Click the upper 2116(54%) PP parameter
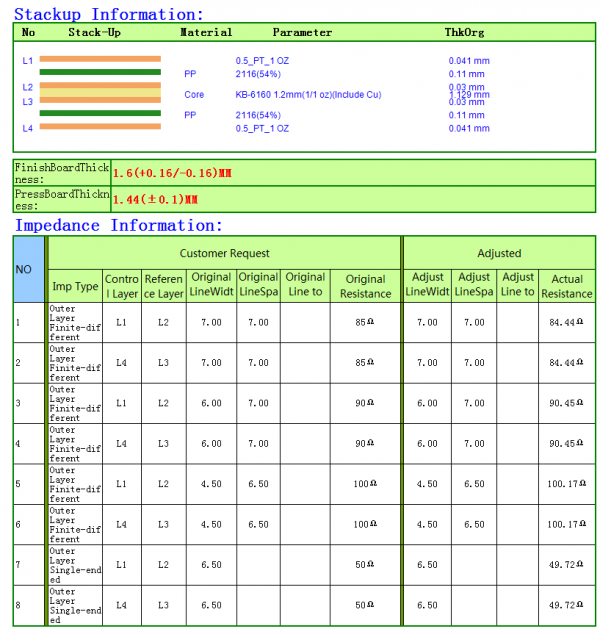Image resolution: width=600 pixels, height=637 pixels. tap(258, 74)
